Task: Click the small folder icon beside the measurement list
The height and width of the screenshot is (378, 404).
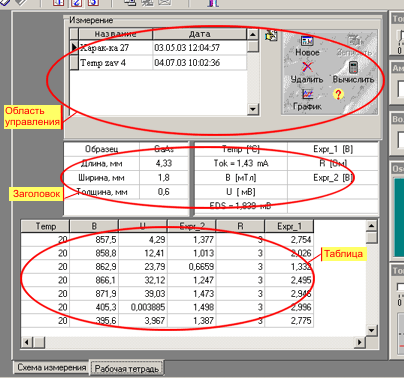Action: coord(272,35)
